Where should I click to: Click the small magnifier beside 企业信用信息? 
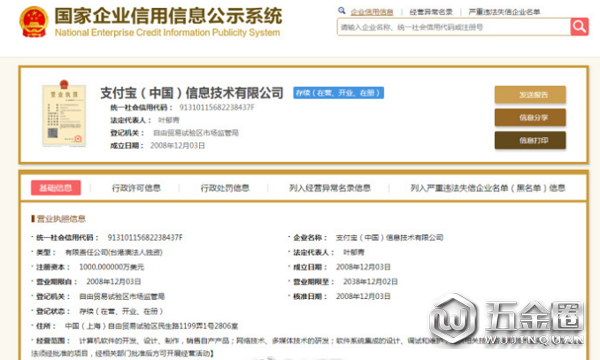tap(342, 11)
